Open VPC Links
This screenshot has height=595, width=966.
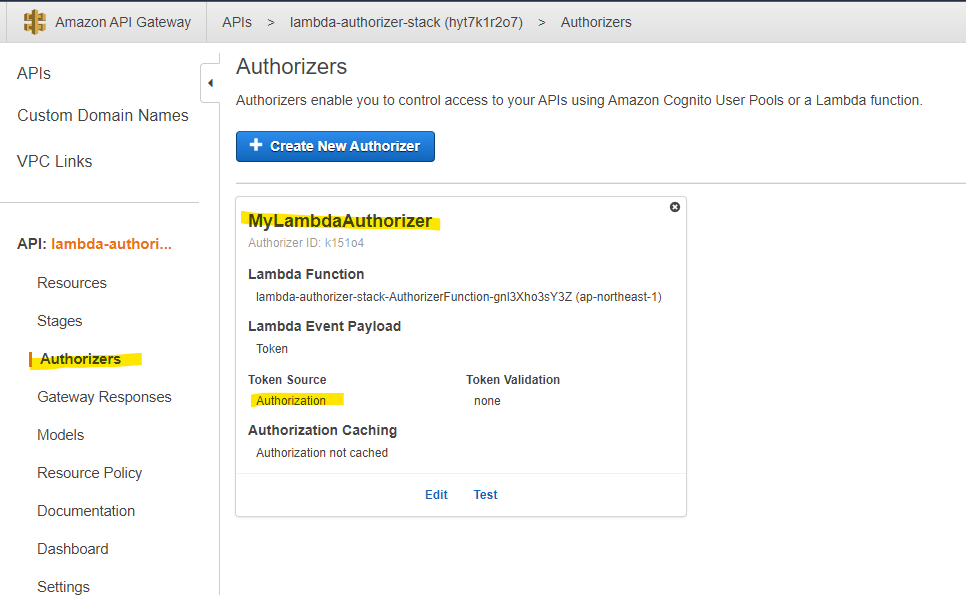55,160
